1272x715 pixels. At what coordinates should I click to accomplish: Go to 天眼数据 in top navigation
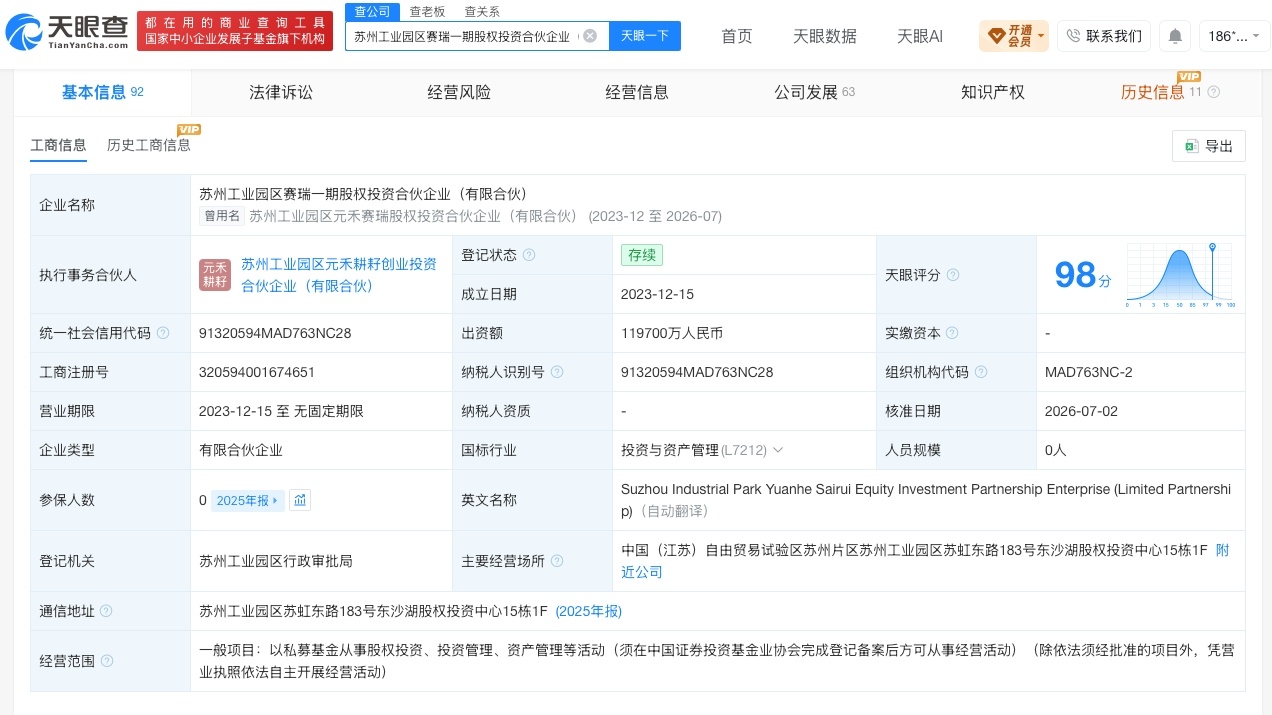825,36
